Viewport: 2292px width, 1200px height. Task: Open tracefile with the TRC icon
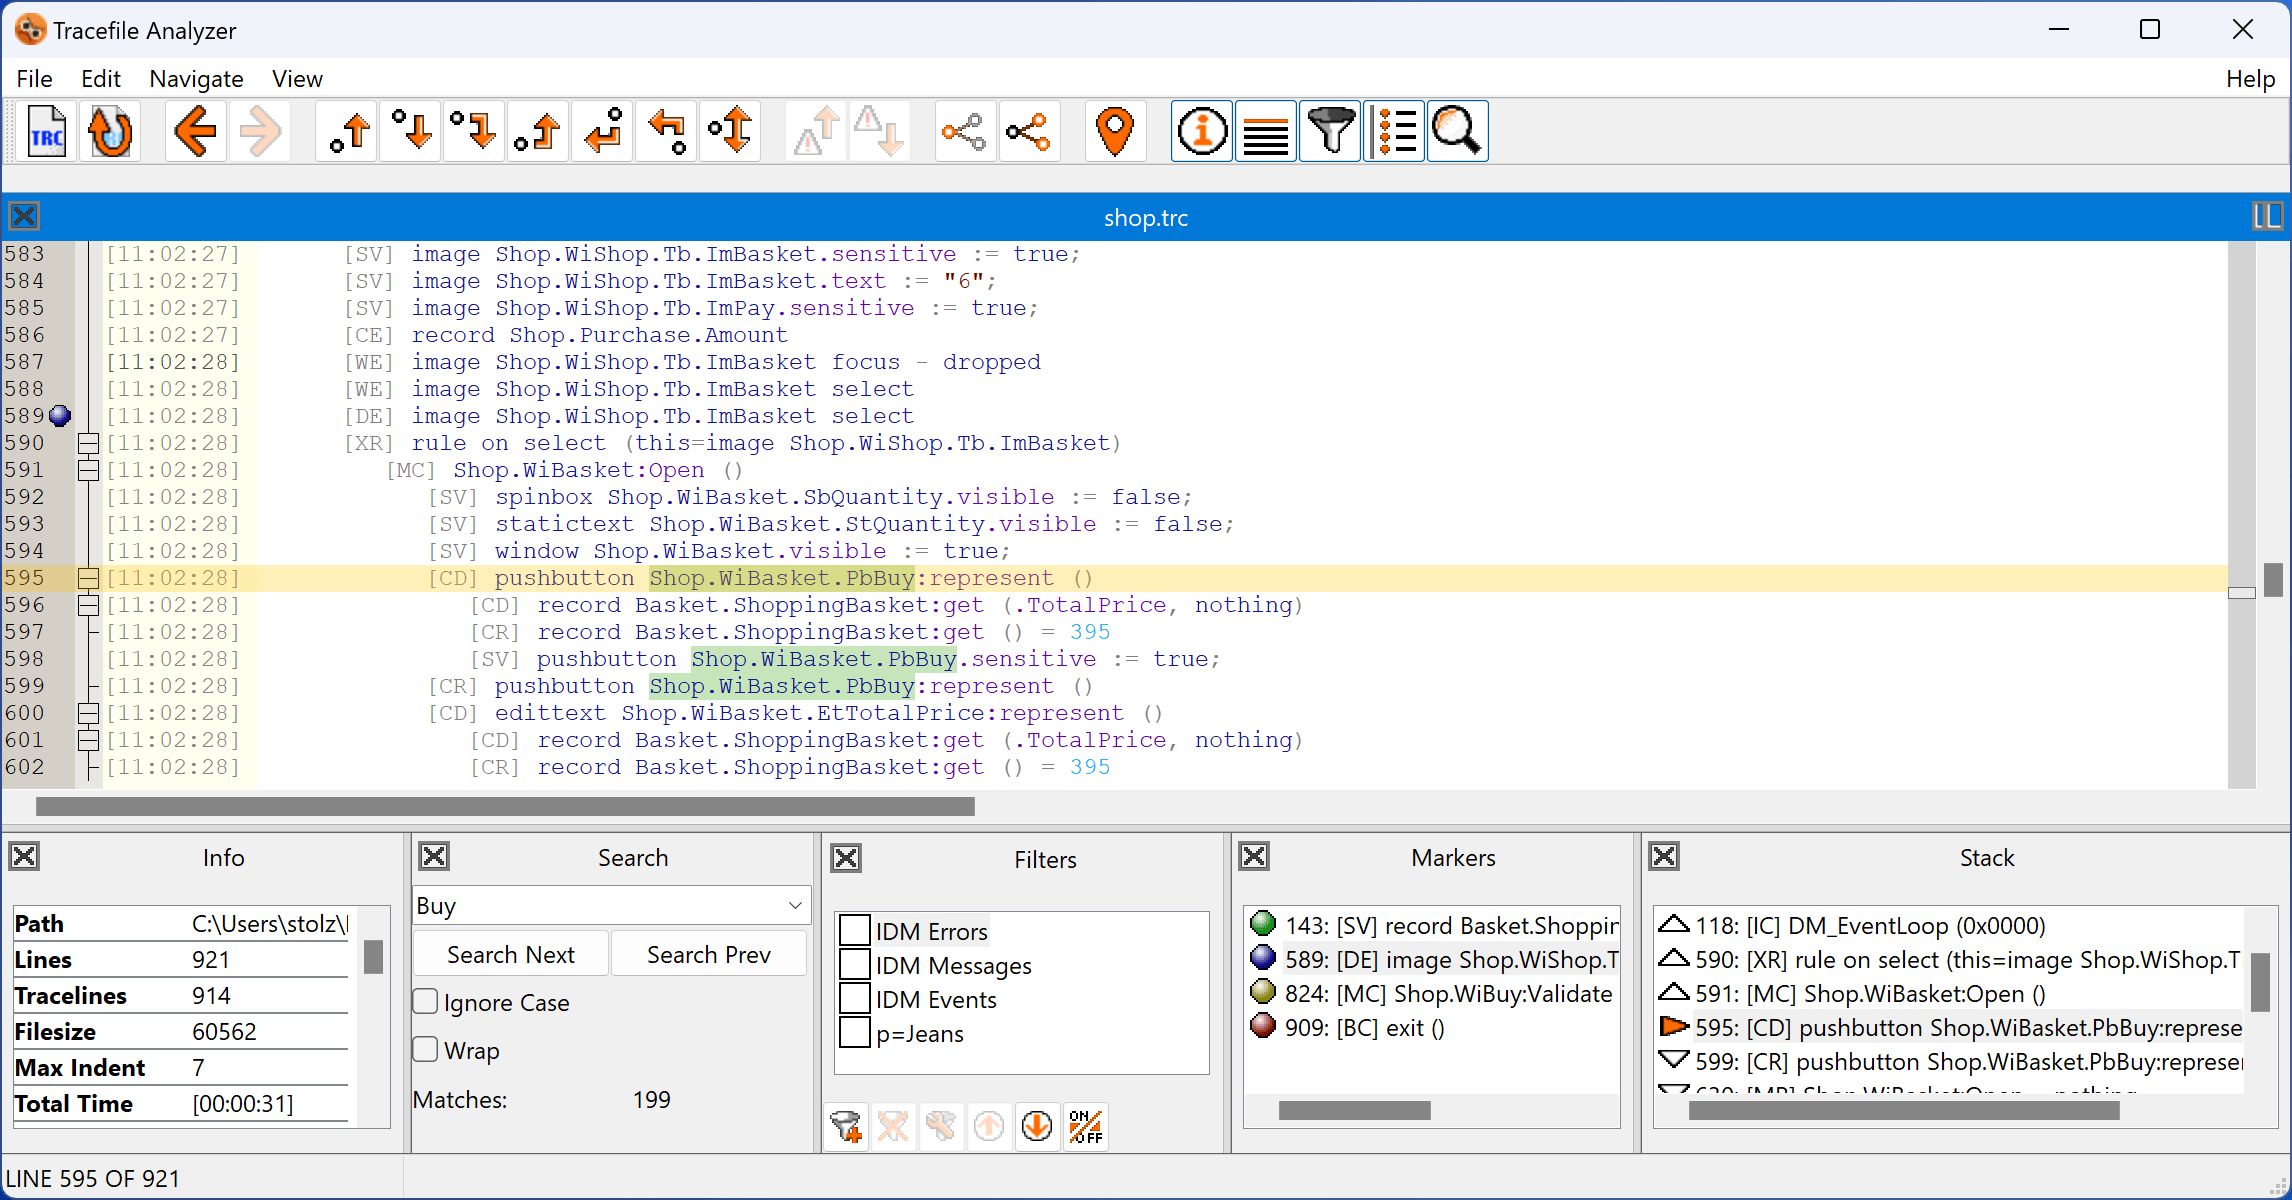point(47,132)
